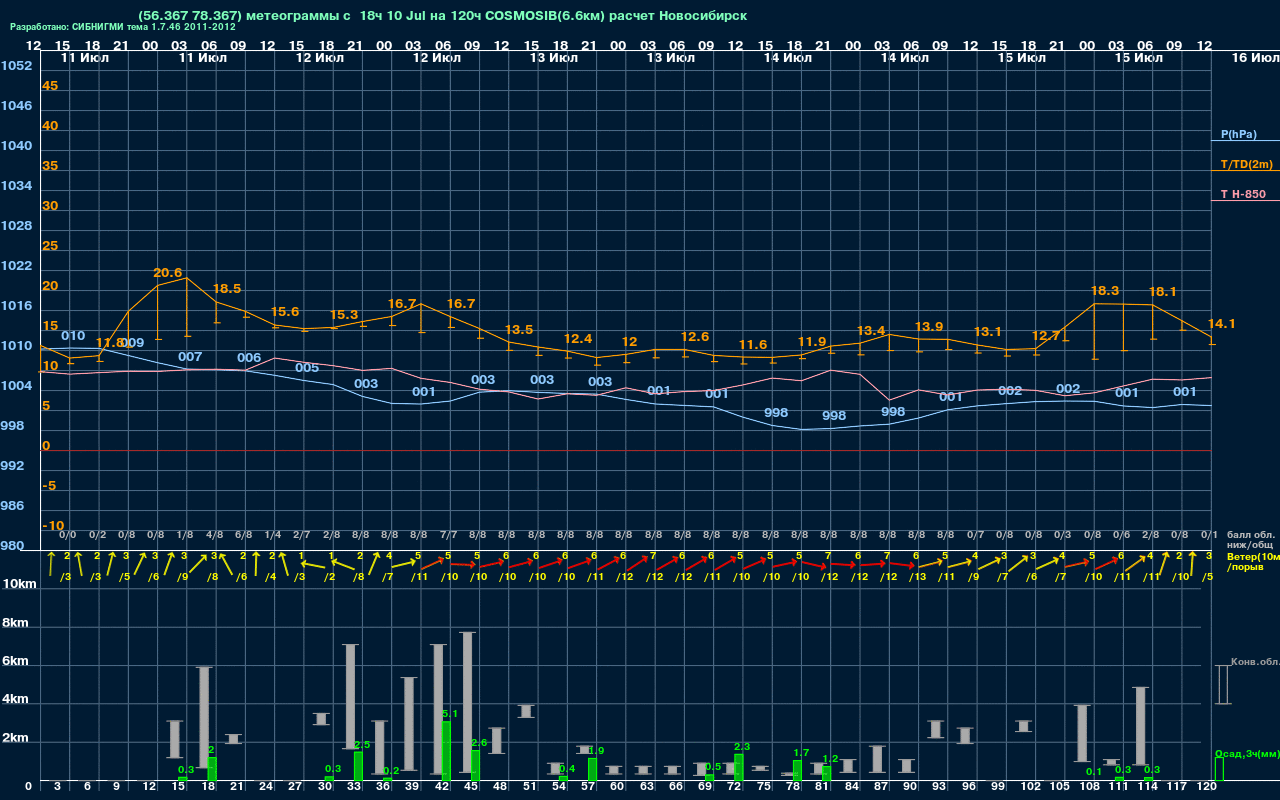
Task: Click the 1052 pressure axis label
Action: pos(16,66)
